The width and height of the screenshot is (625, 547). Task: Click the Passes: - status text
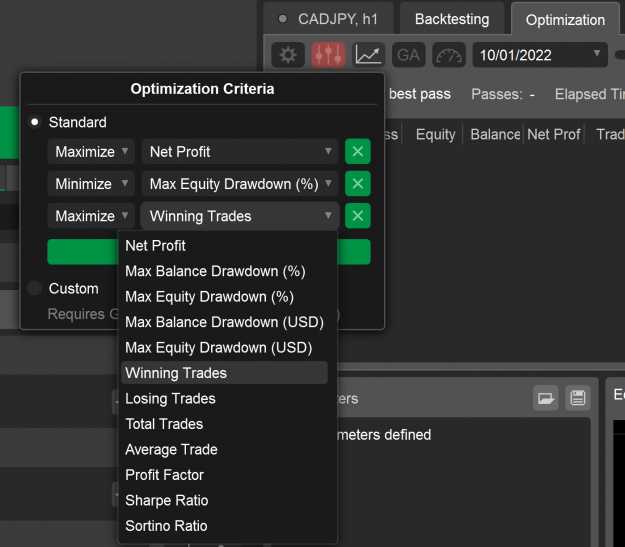[x=503, y=94]
